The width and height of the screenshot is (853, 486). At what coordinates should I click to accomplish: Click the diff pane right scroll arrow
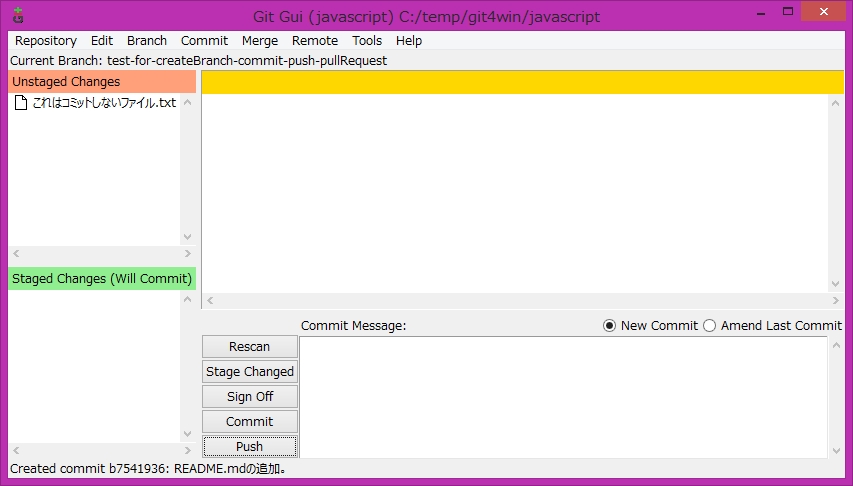pyautogui.click(x=836, y=300)
